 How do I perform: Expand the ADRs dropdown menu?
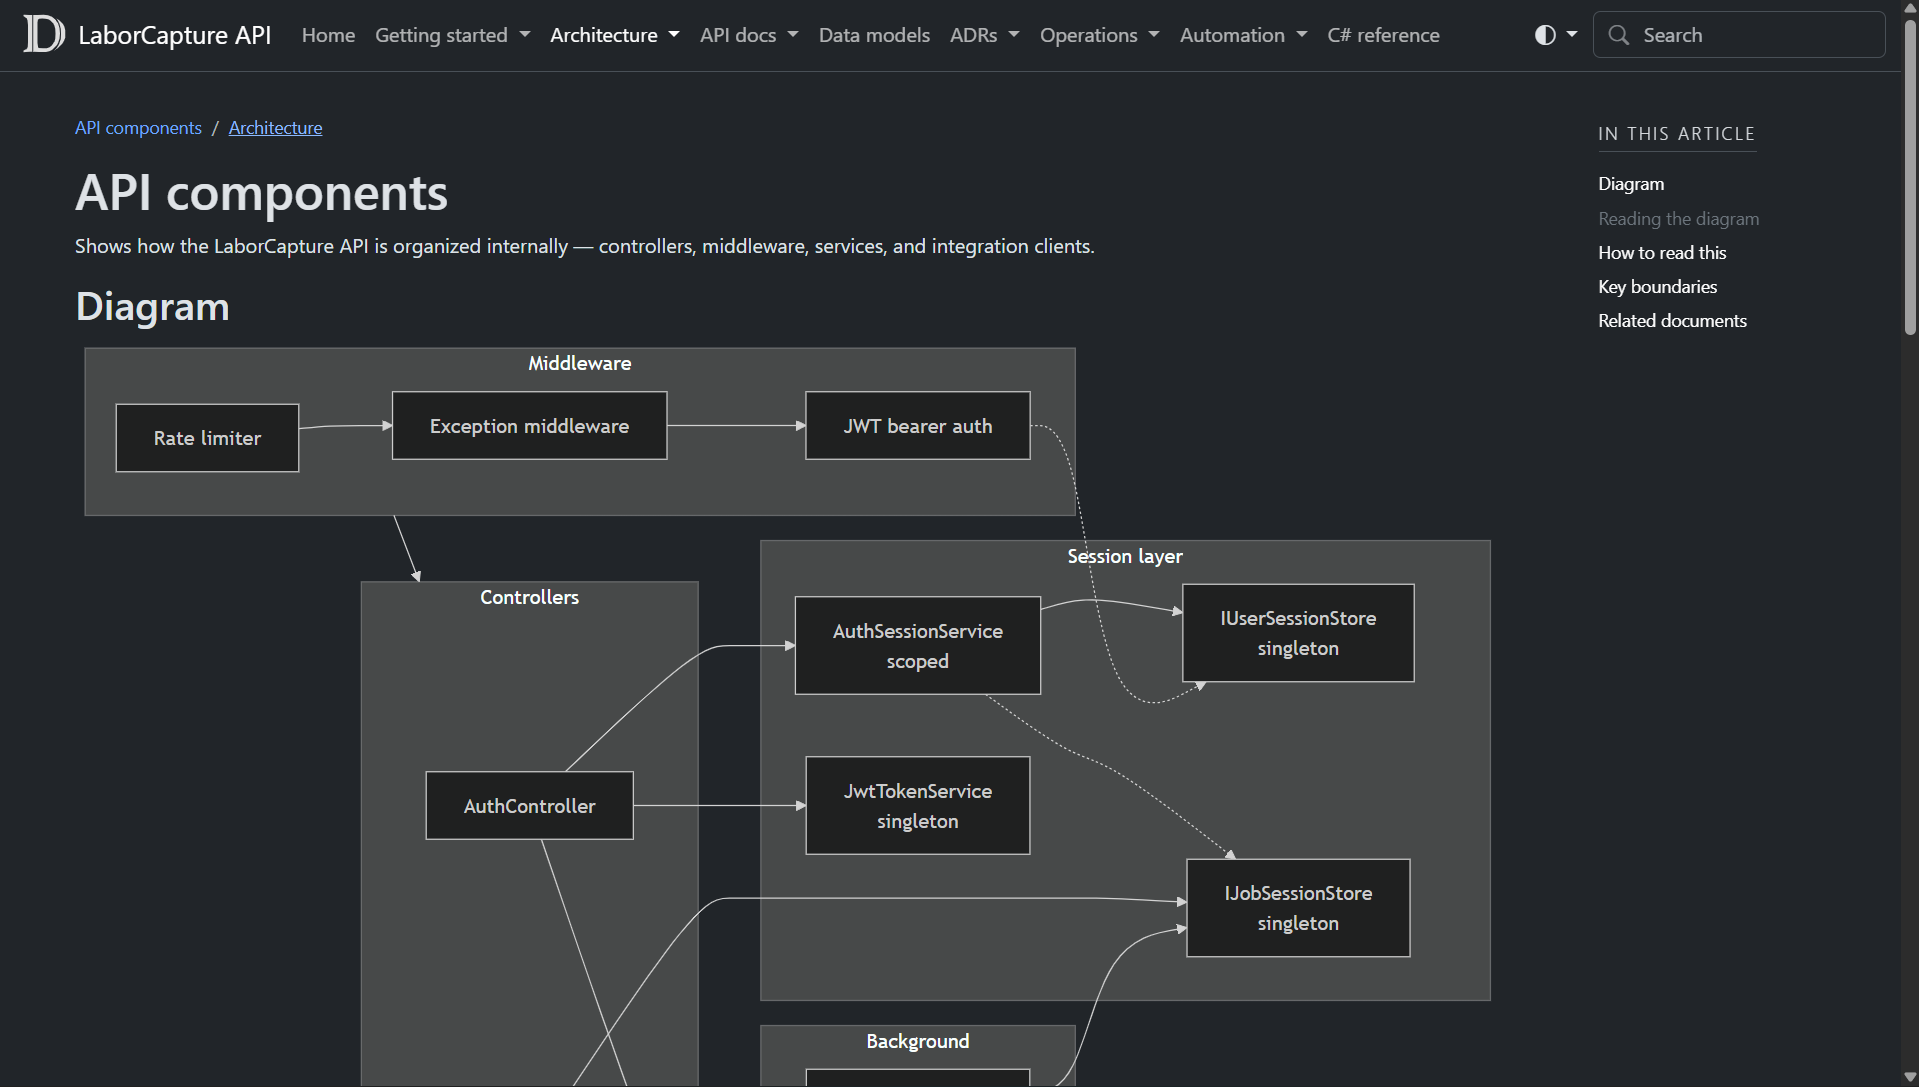click(984, 35)
